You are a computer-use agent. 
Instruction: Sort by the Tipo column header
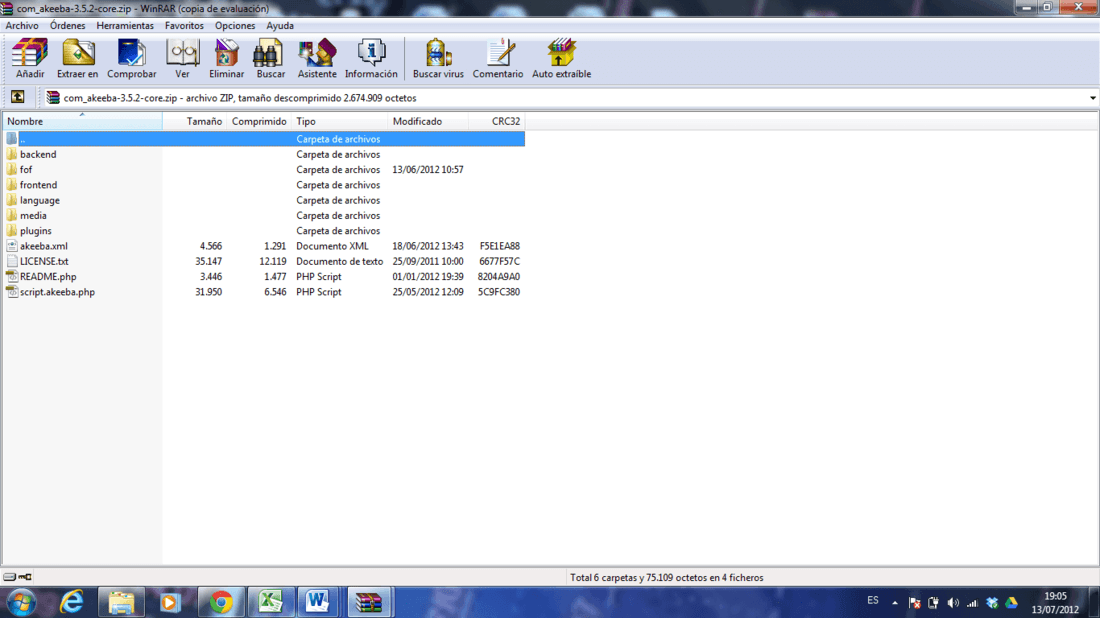point(339,121)
